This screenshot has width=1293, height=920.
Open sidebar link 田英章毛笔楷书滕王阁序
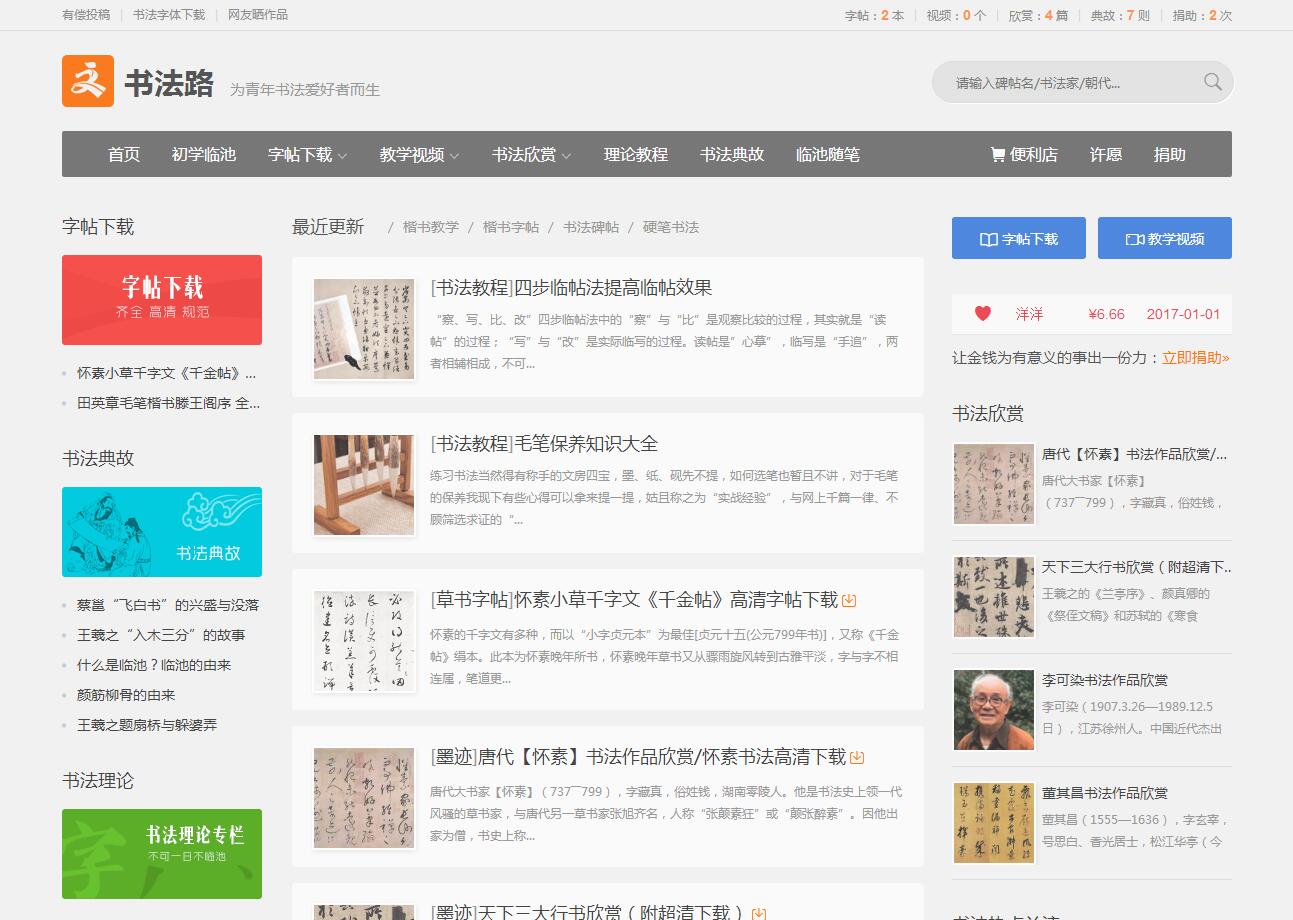[x=168, y=403]
